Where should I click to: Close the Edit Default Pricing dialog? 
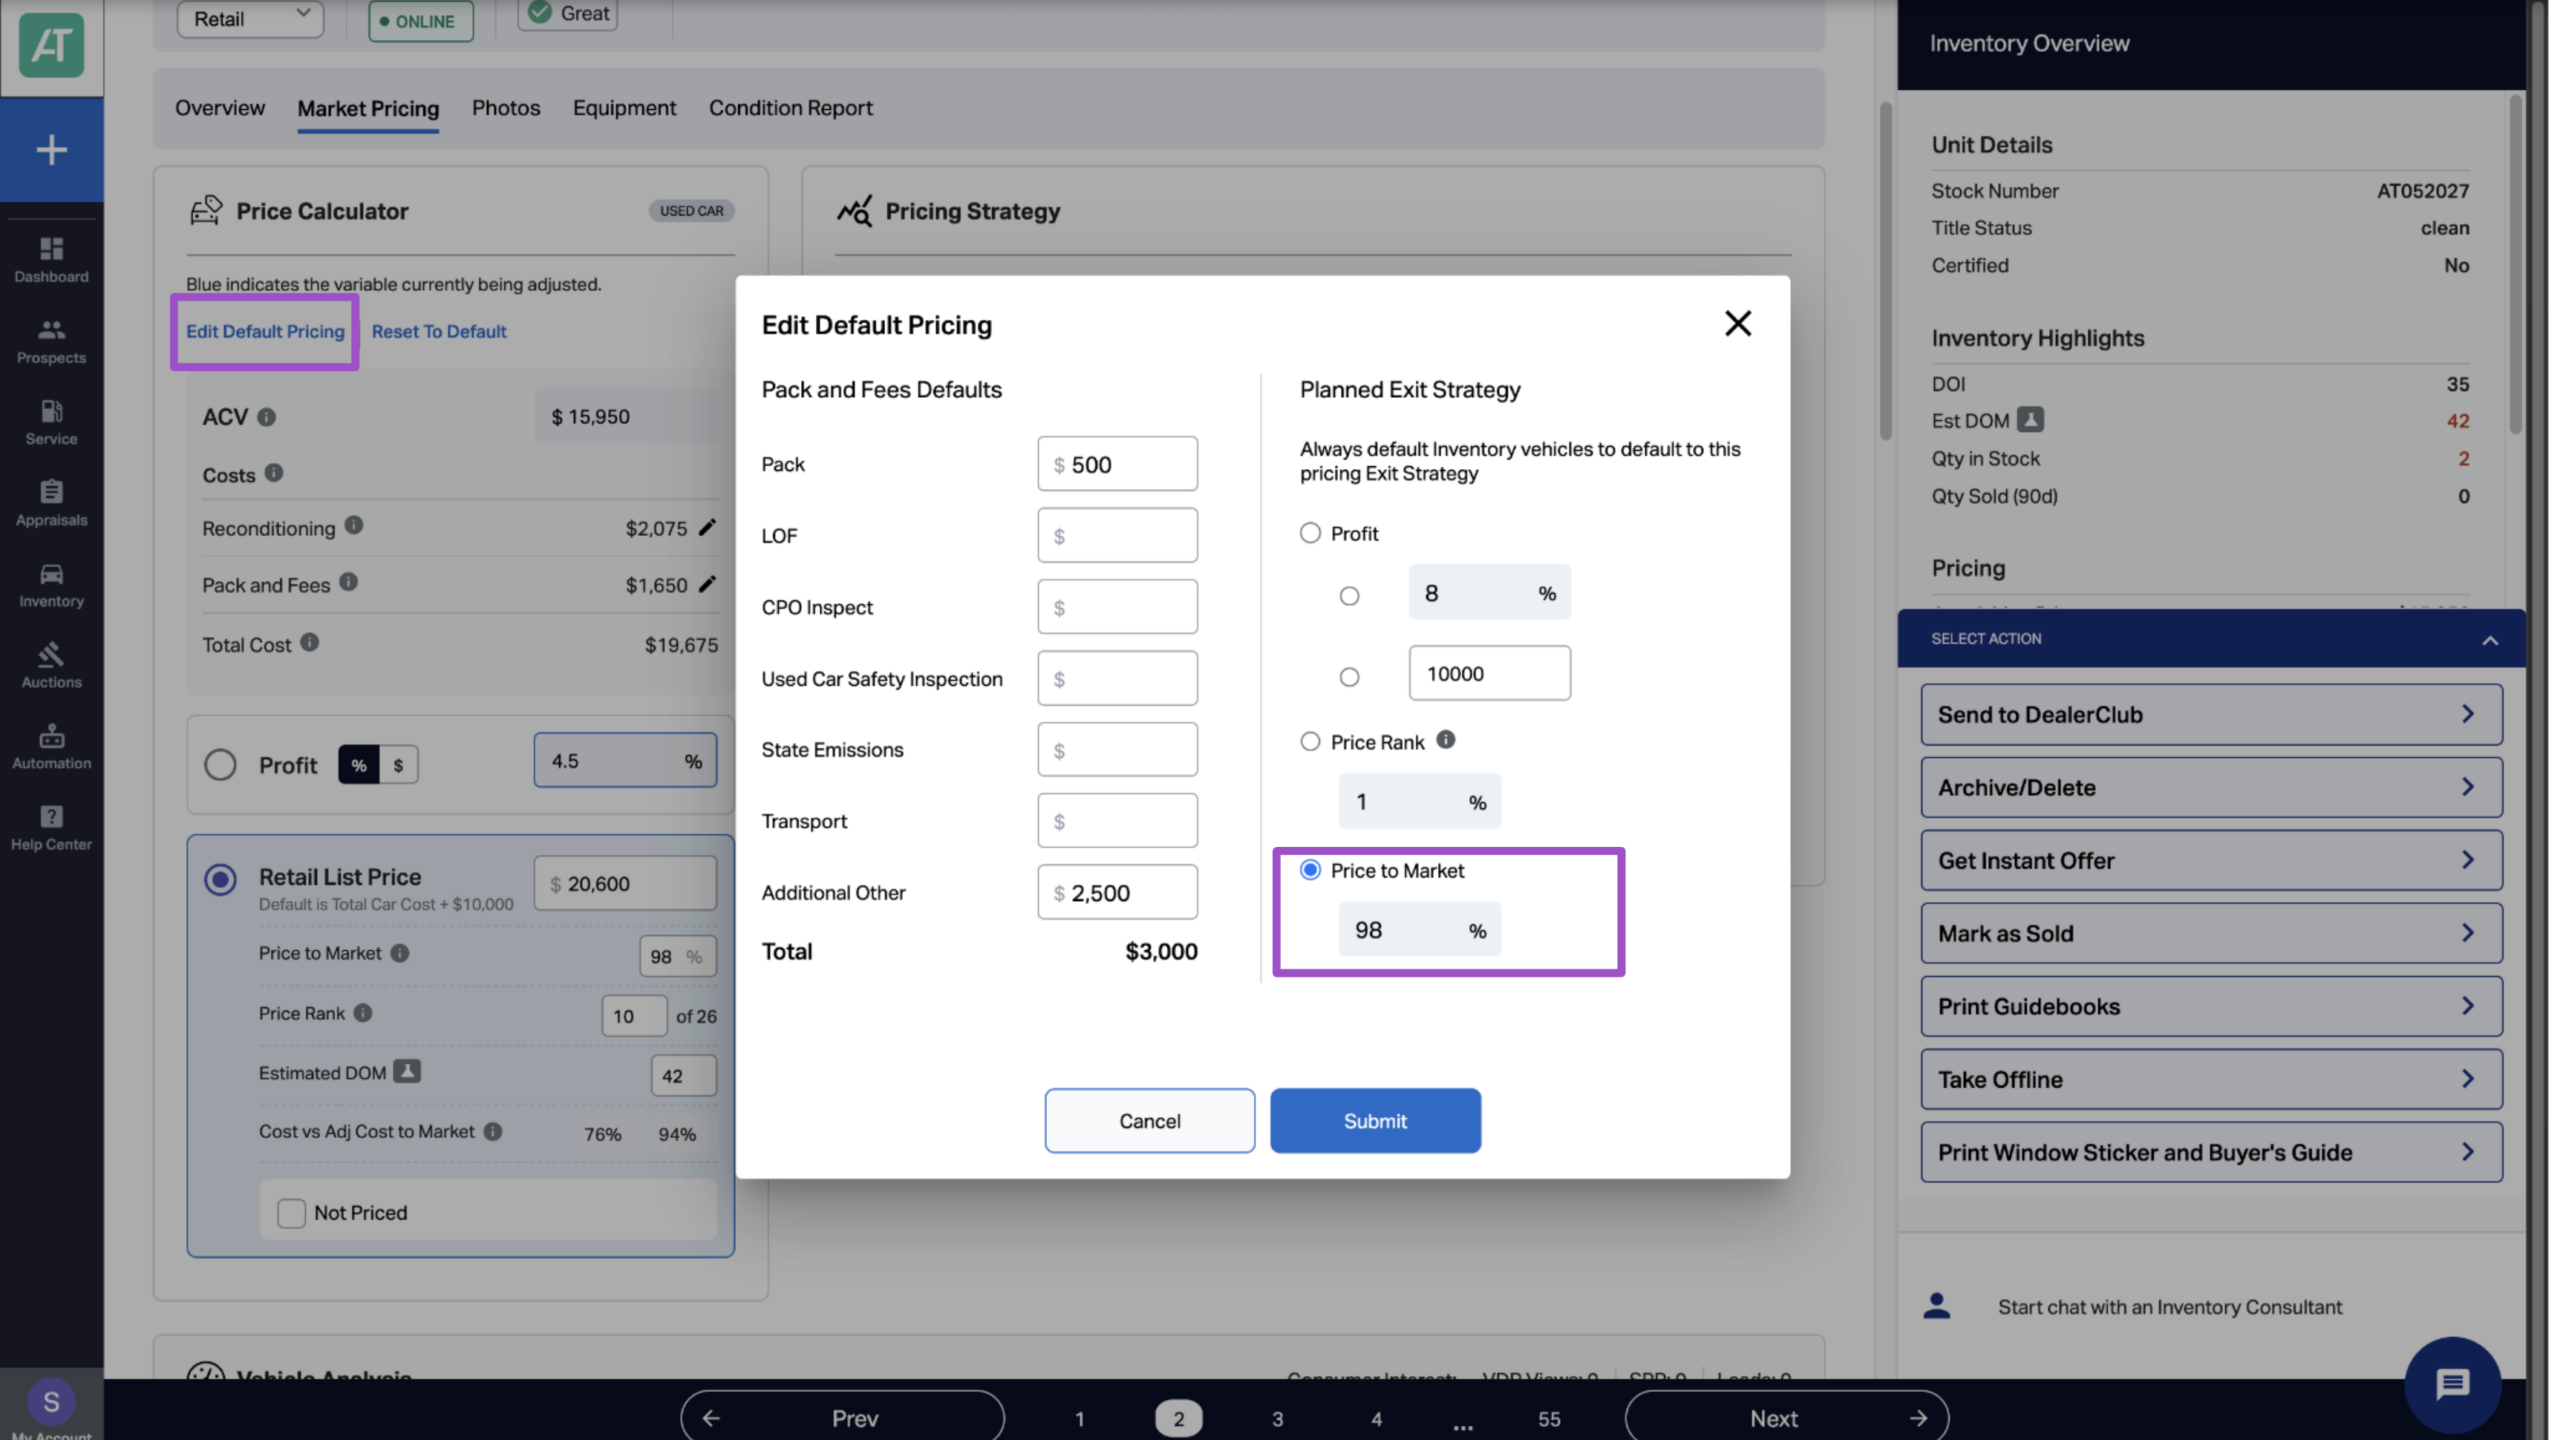click(1738, 323)
